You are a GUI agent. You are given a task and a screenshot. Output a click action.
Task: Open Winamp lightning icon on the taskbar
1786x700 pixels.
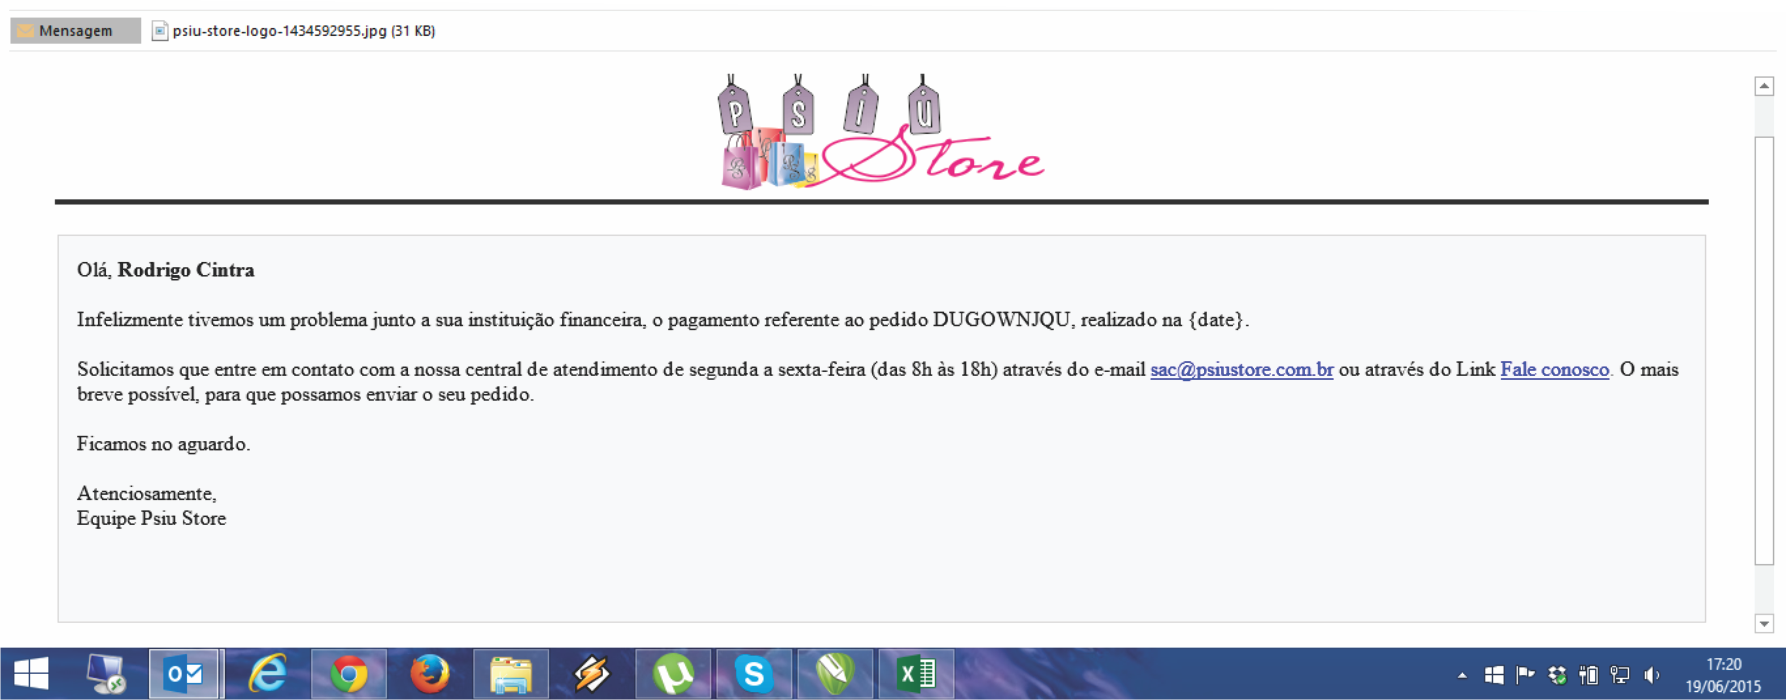coord(591,674)
